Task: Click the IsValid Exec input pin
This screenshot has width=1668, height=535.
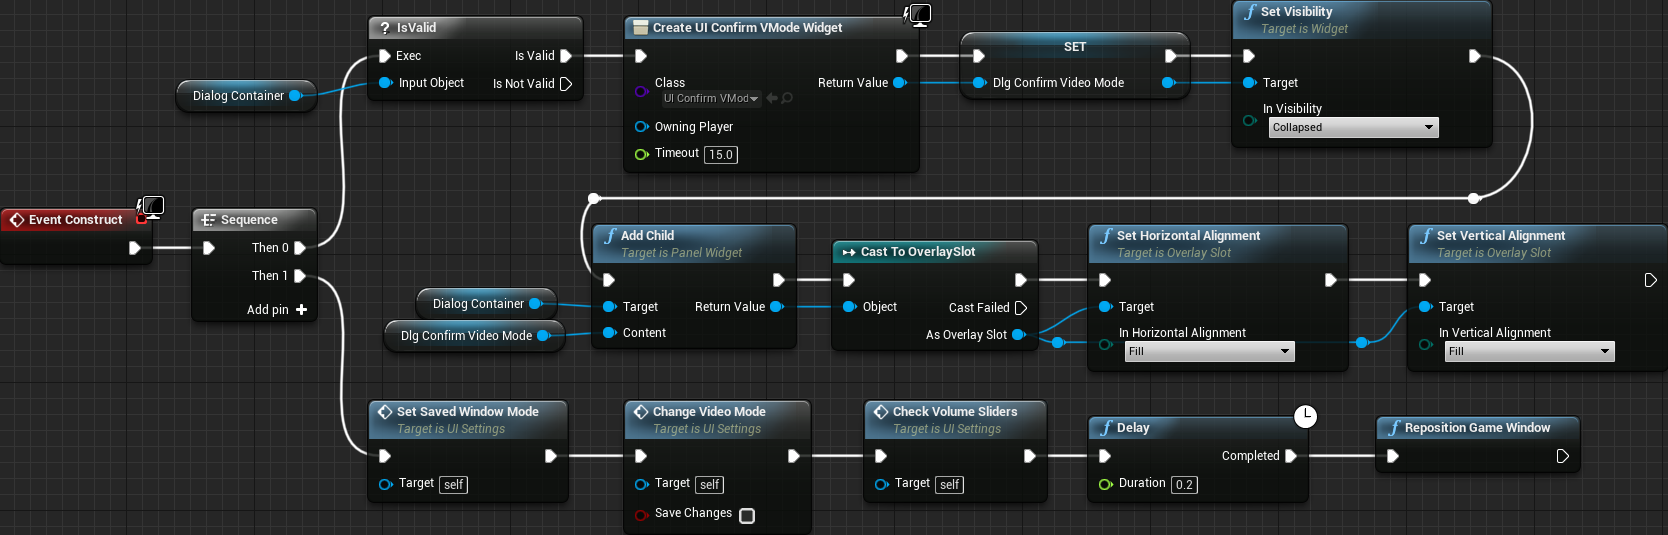Action: point(385,56)
